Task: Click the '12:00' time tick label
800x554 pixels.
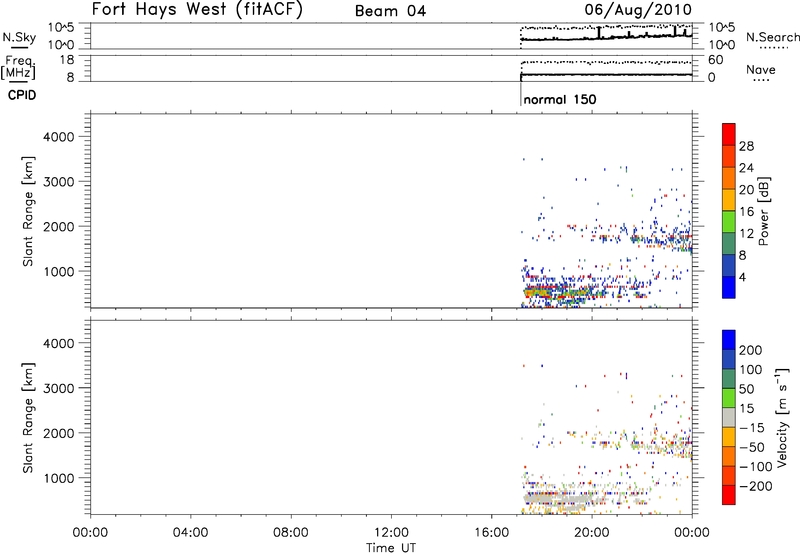Action: coord(391,533)
